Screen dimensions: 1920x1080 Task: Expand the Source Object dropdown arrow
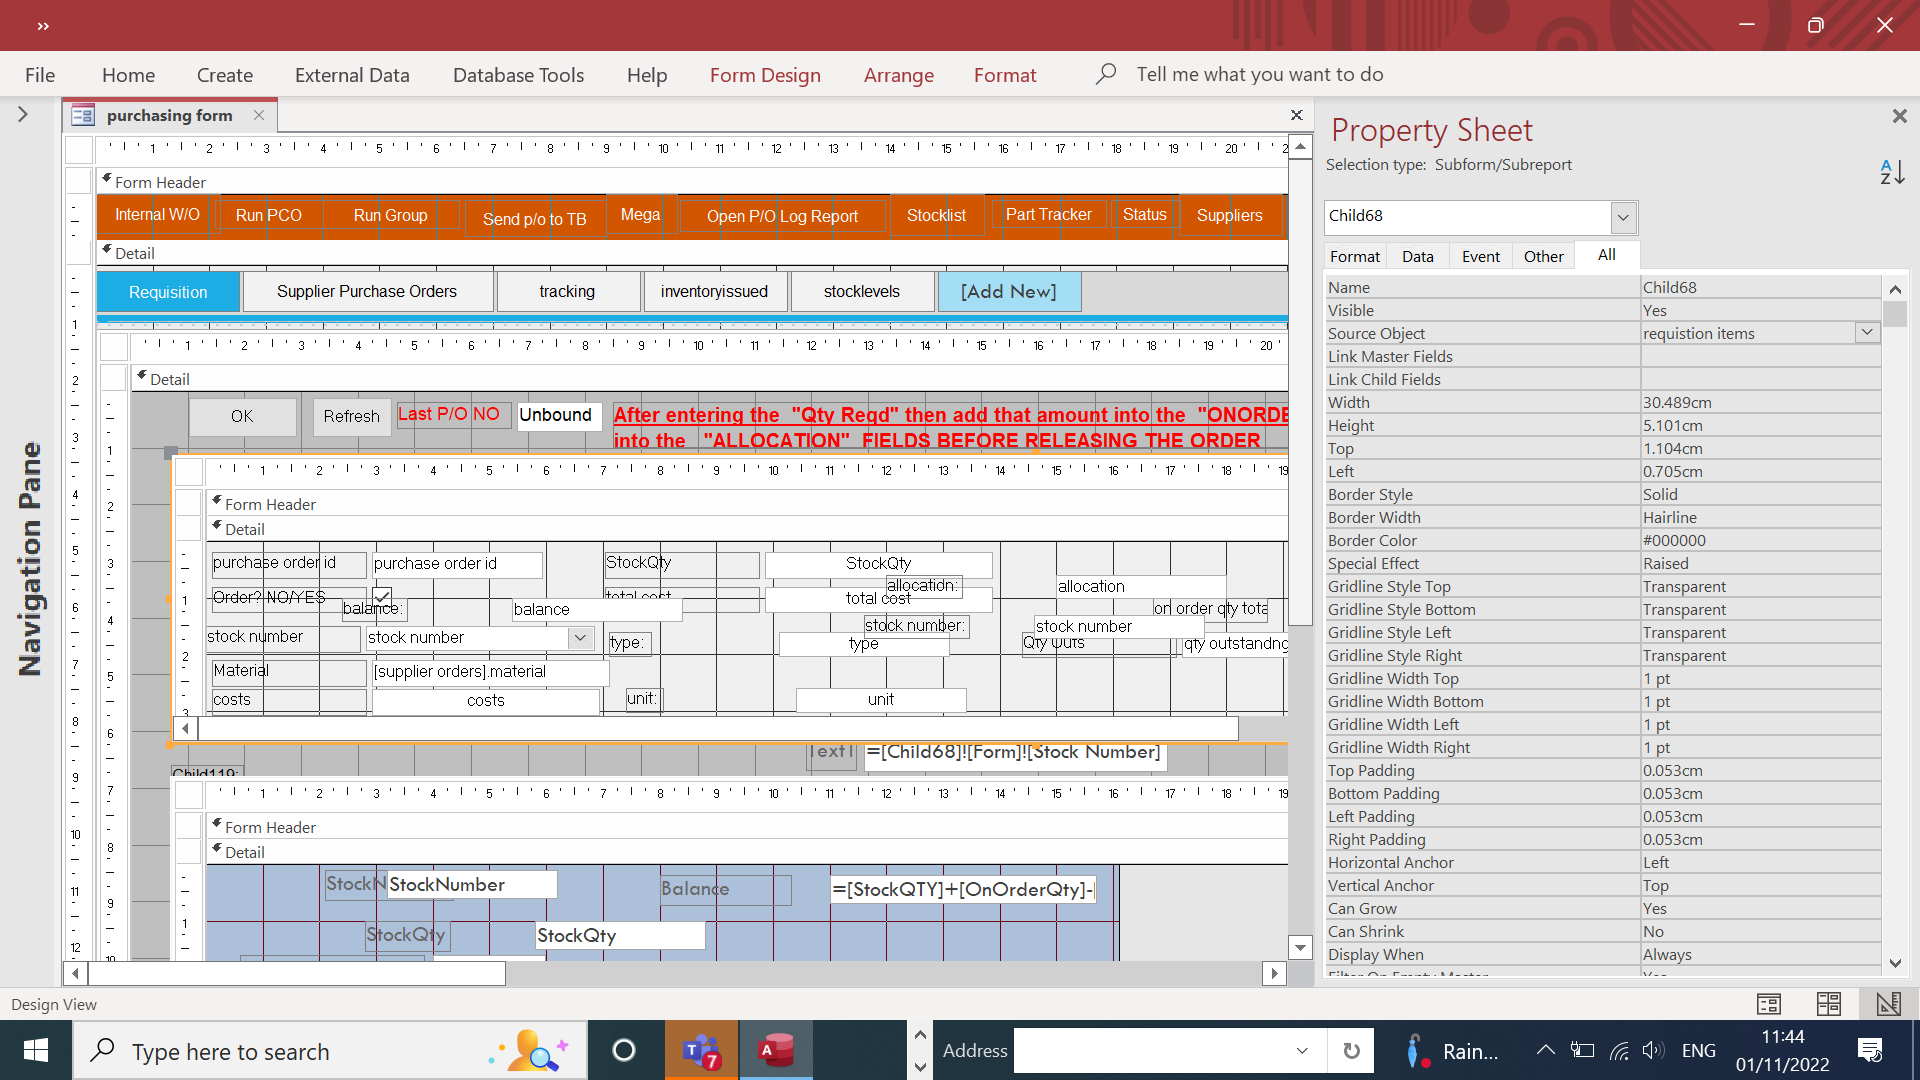point(1867,332)
